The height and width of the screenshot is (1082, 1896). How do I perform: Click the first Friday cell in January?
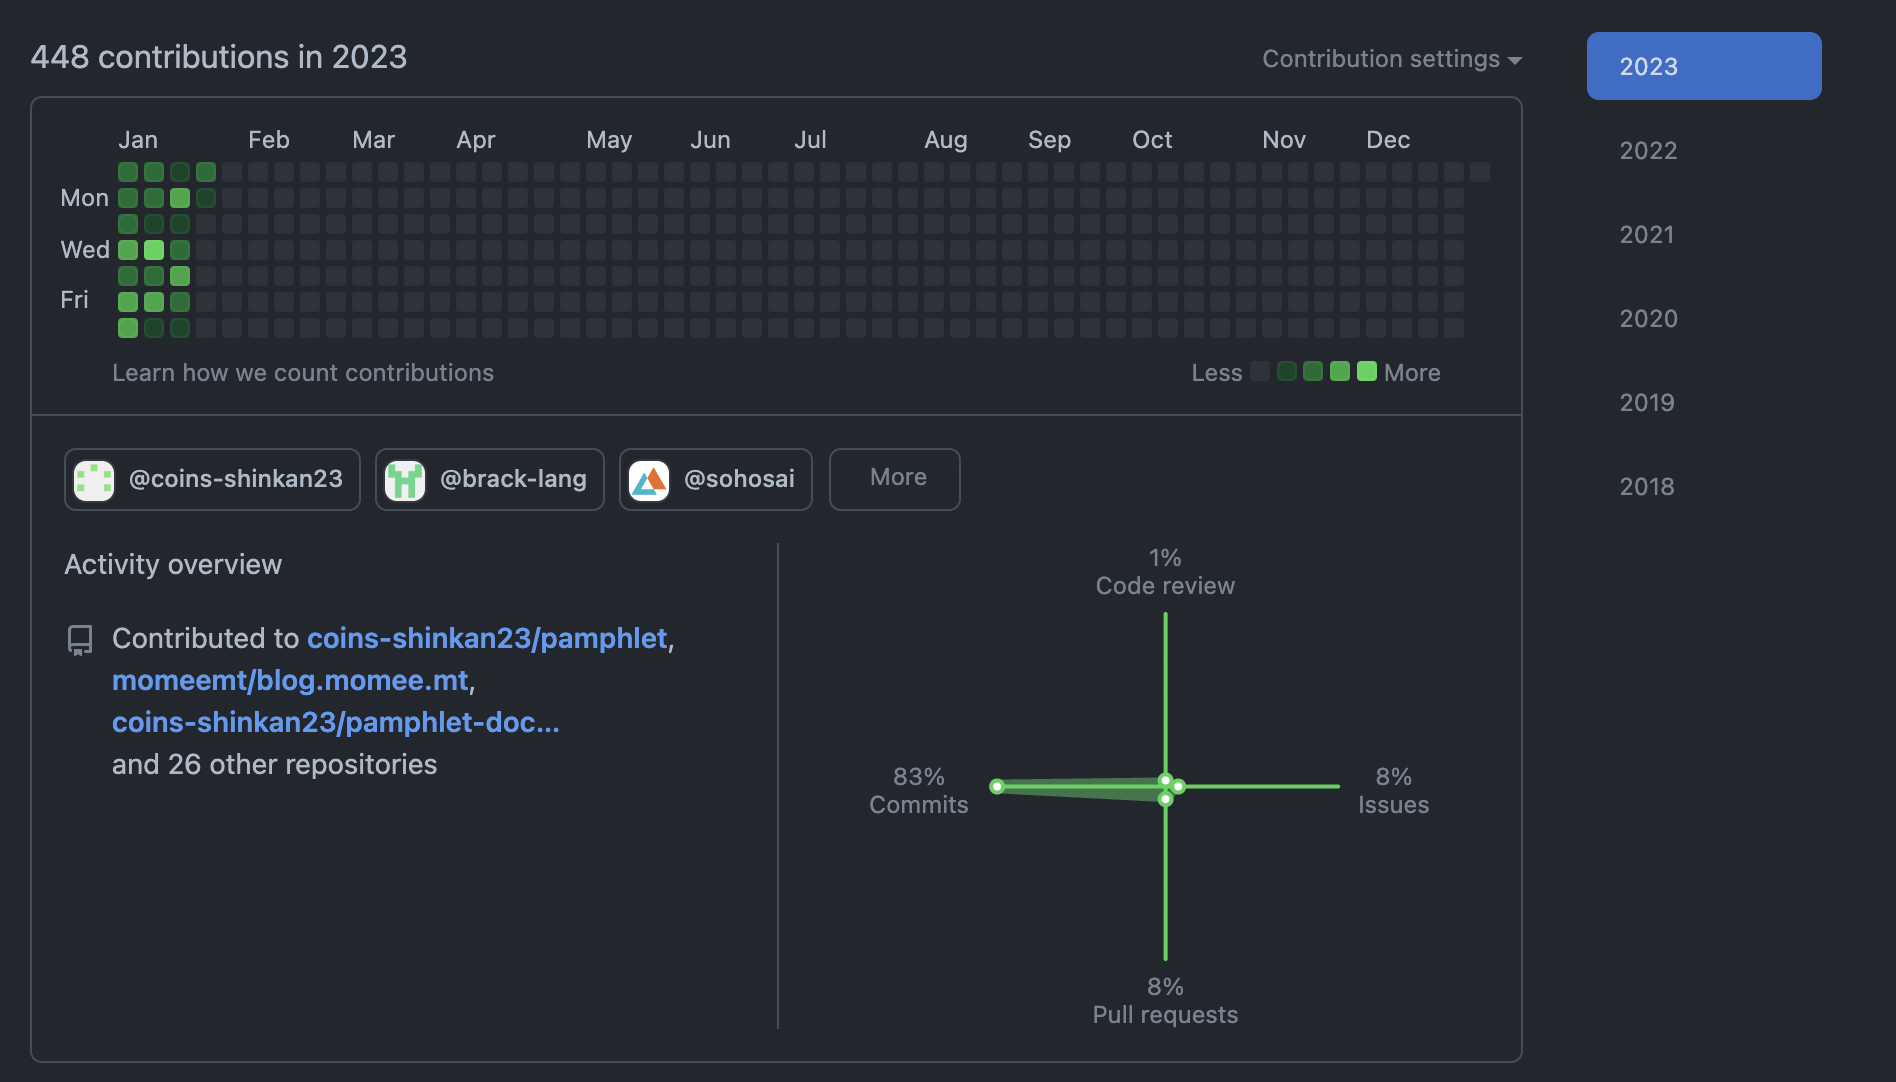[128, 302]
